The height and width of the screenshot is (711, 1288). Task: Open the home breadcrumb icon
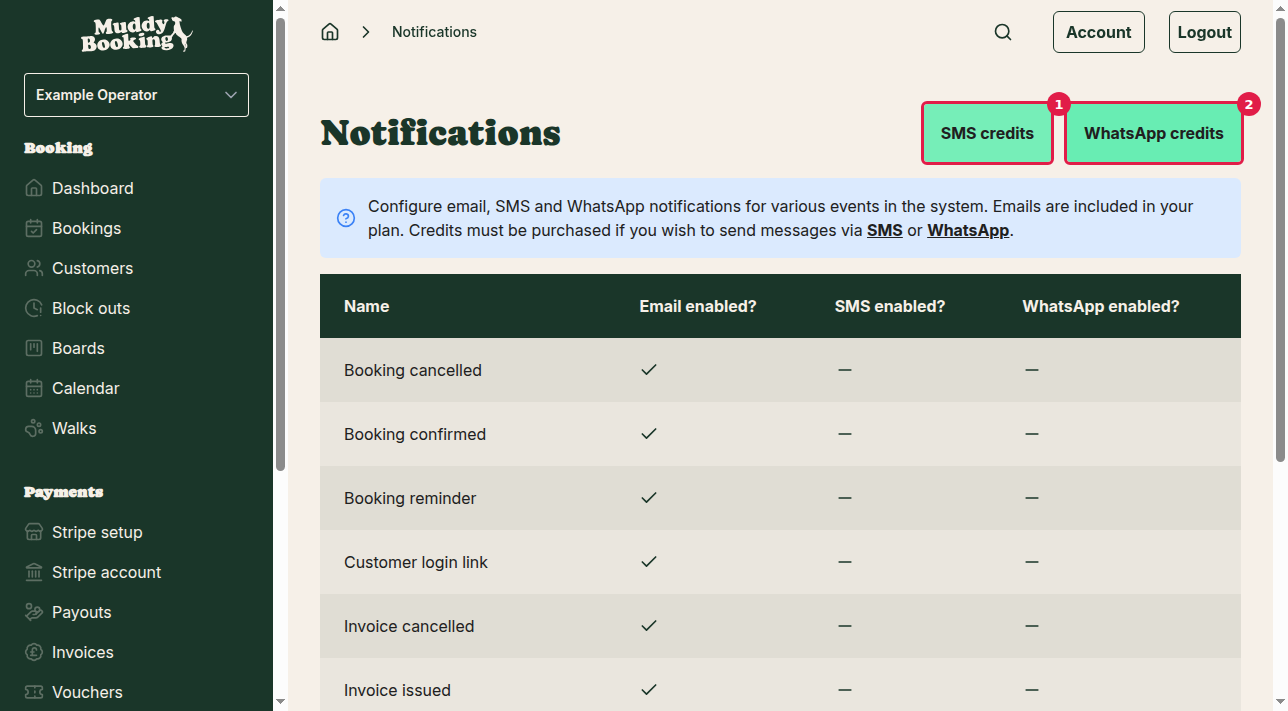pyautogui.click(x=330, y=31)
